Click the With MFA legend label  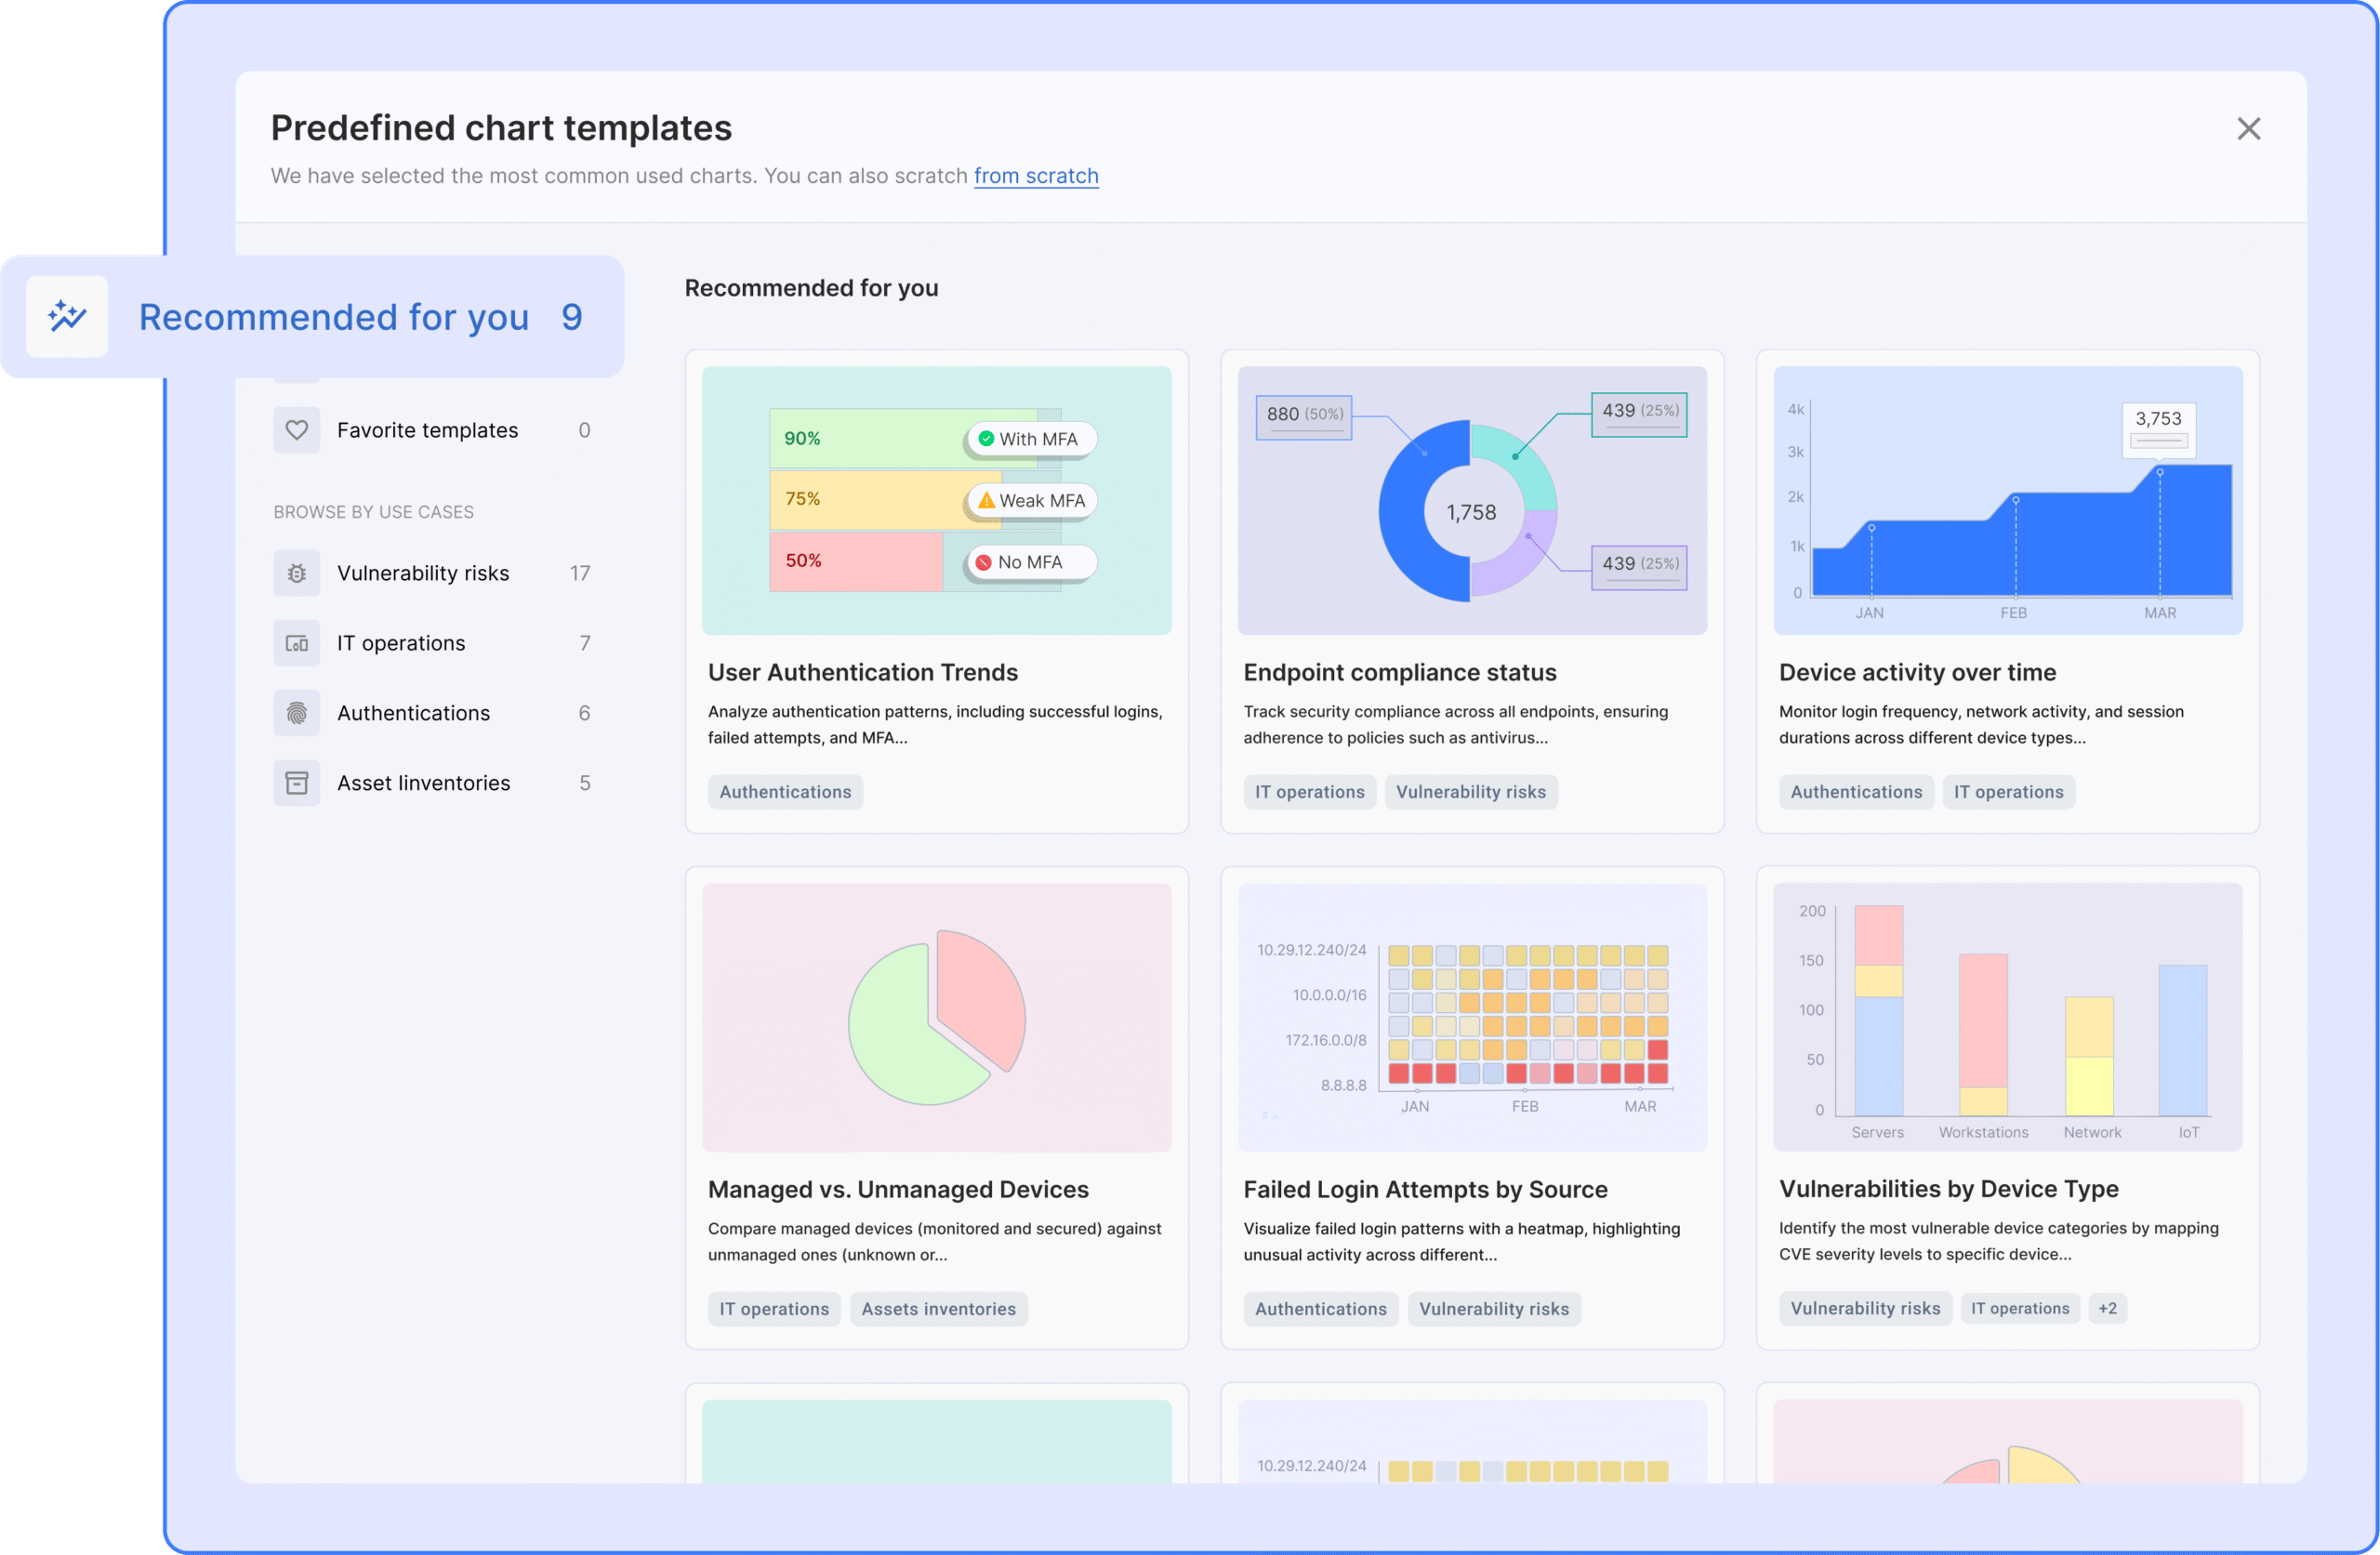(x=1030, y=439)
